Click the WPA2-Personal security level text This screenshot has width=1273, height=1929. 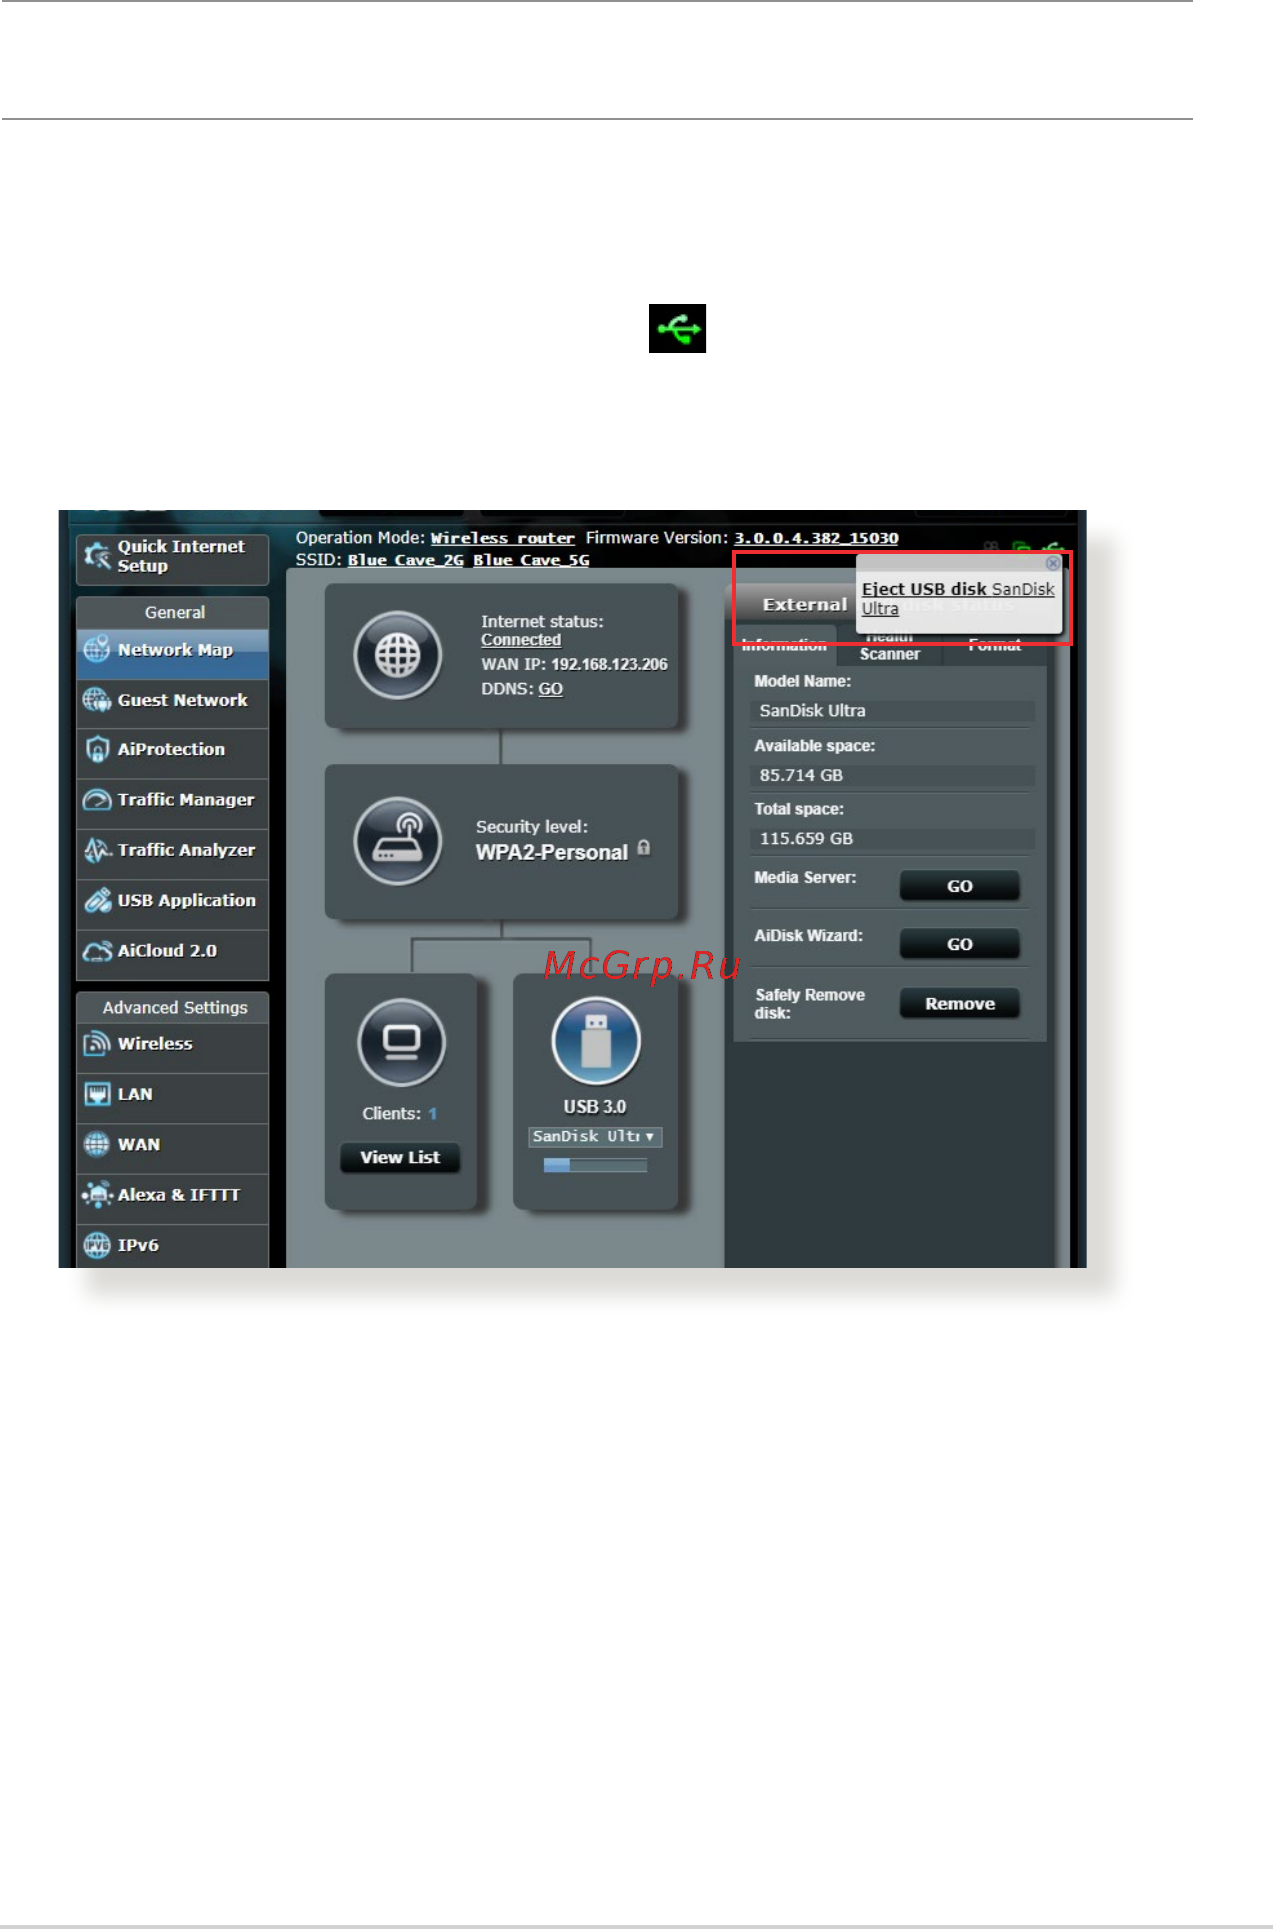click(552, 852)
